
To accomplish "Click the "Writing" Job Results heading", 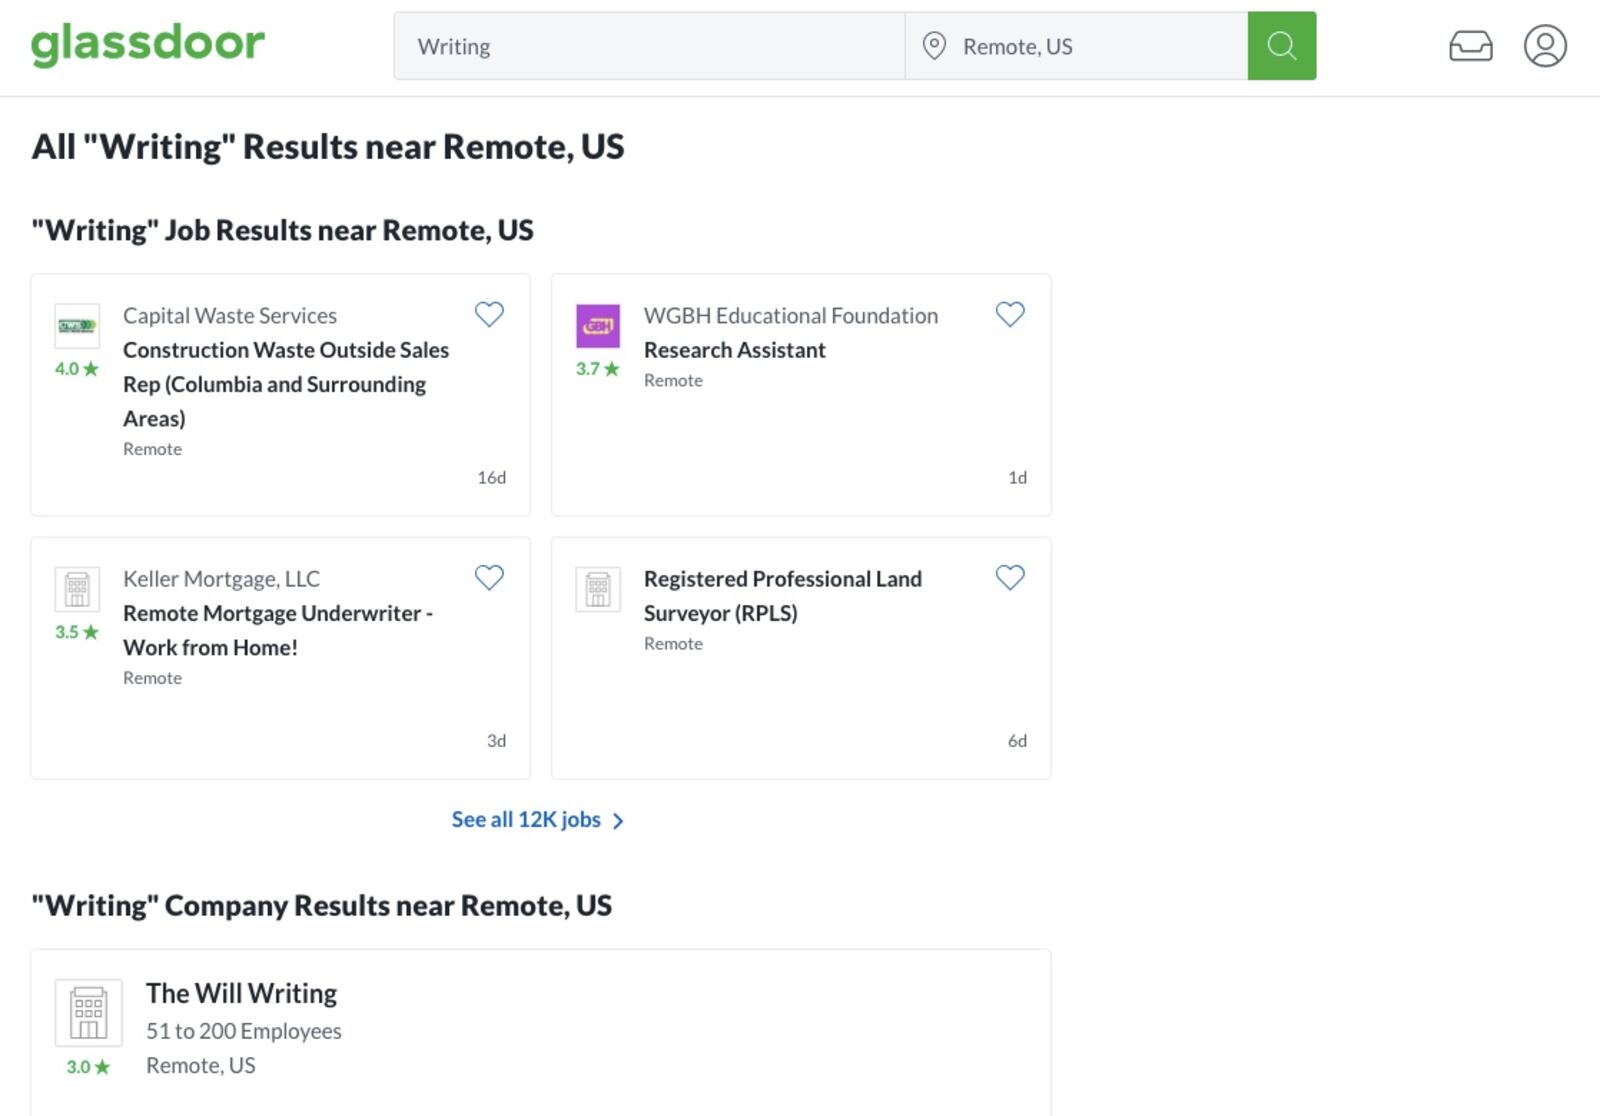I will pyautogui.click(x=282, y=230).
